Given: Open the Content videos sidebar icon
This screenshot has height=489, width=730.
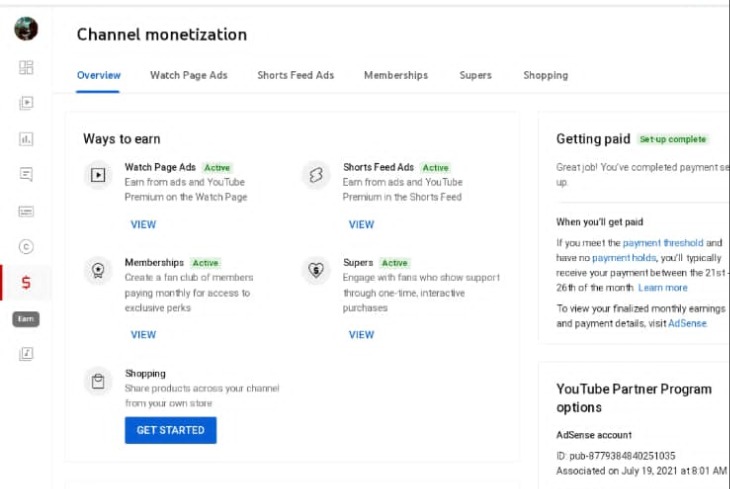Looking at the screenshot, I should (26, 103).
